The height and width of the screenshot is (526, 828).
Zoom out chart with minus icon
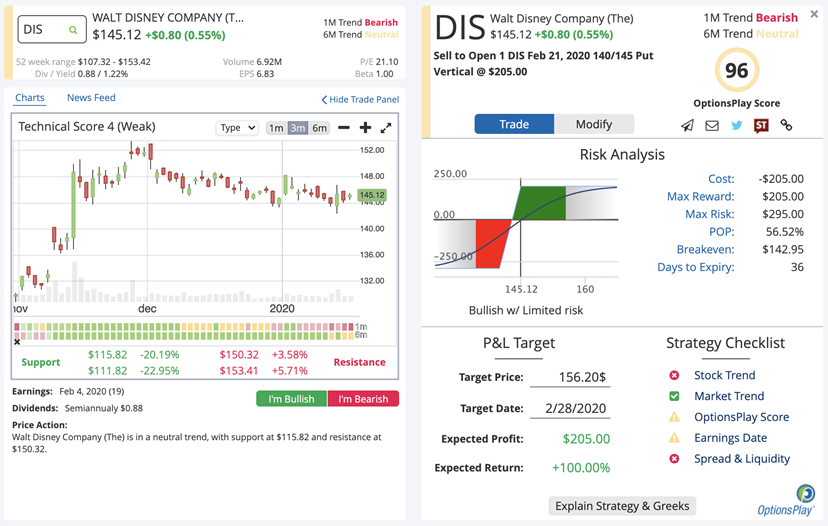(x=344, y=127)
